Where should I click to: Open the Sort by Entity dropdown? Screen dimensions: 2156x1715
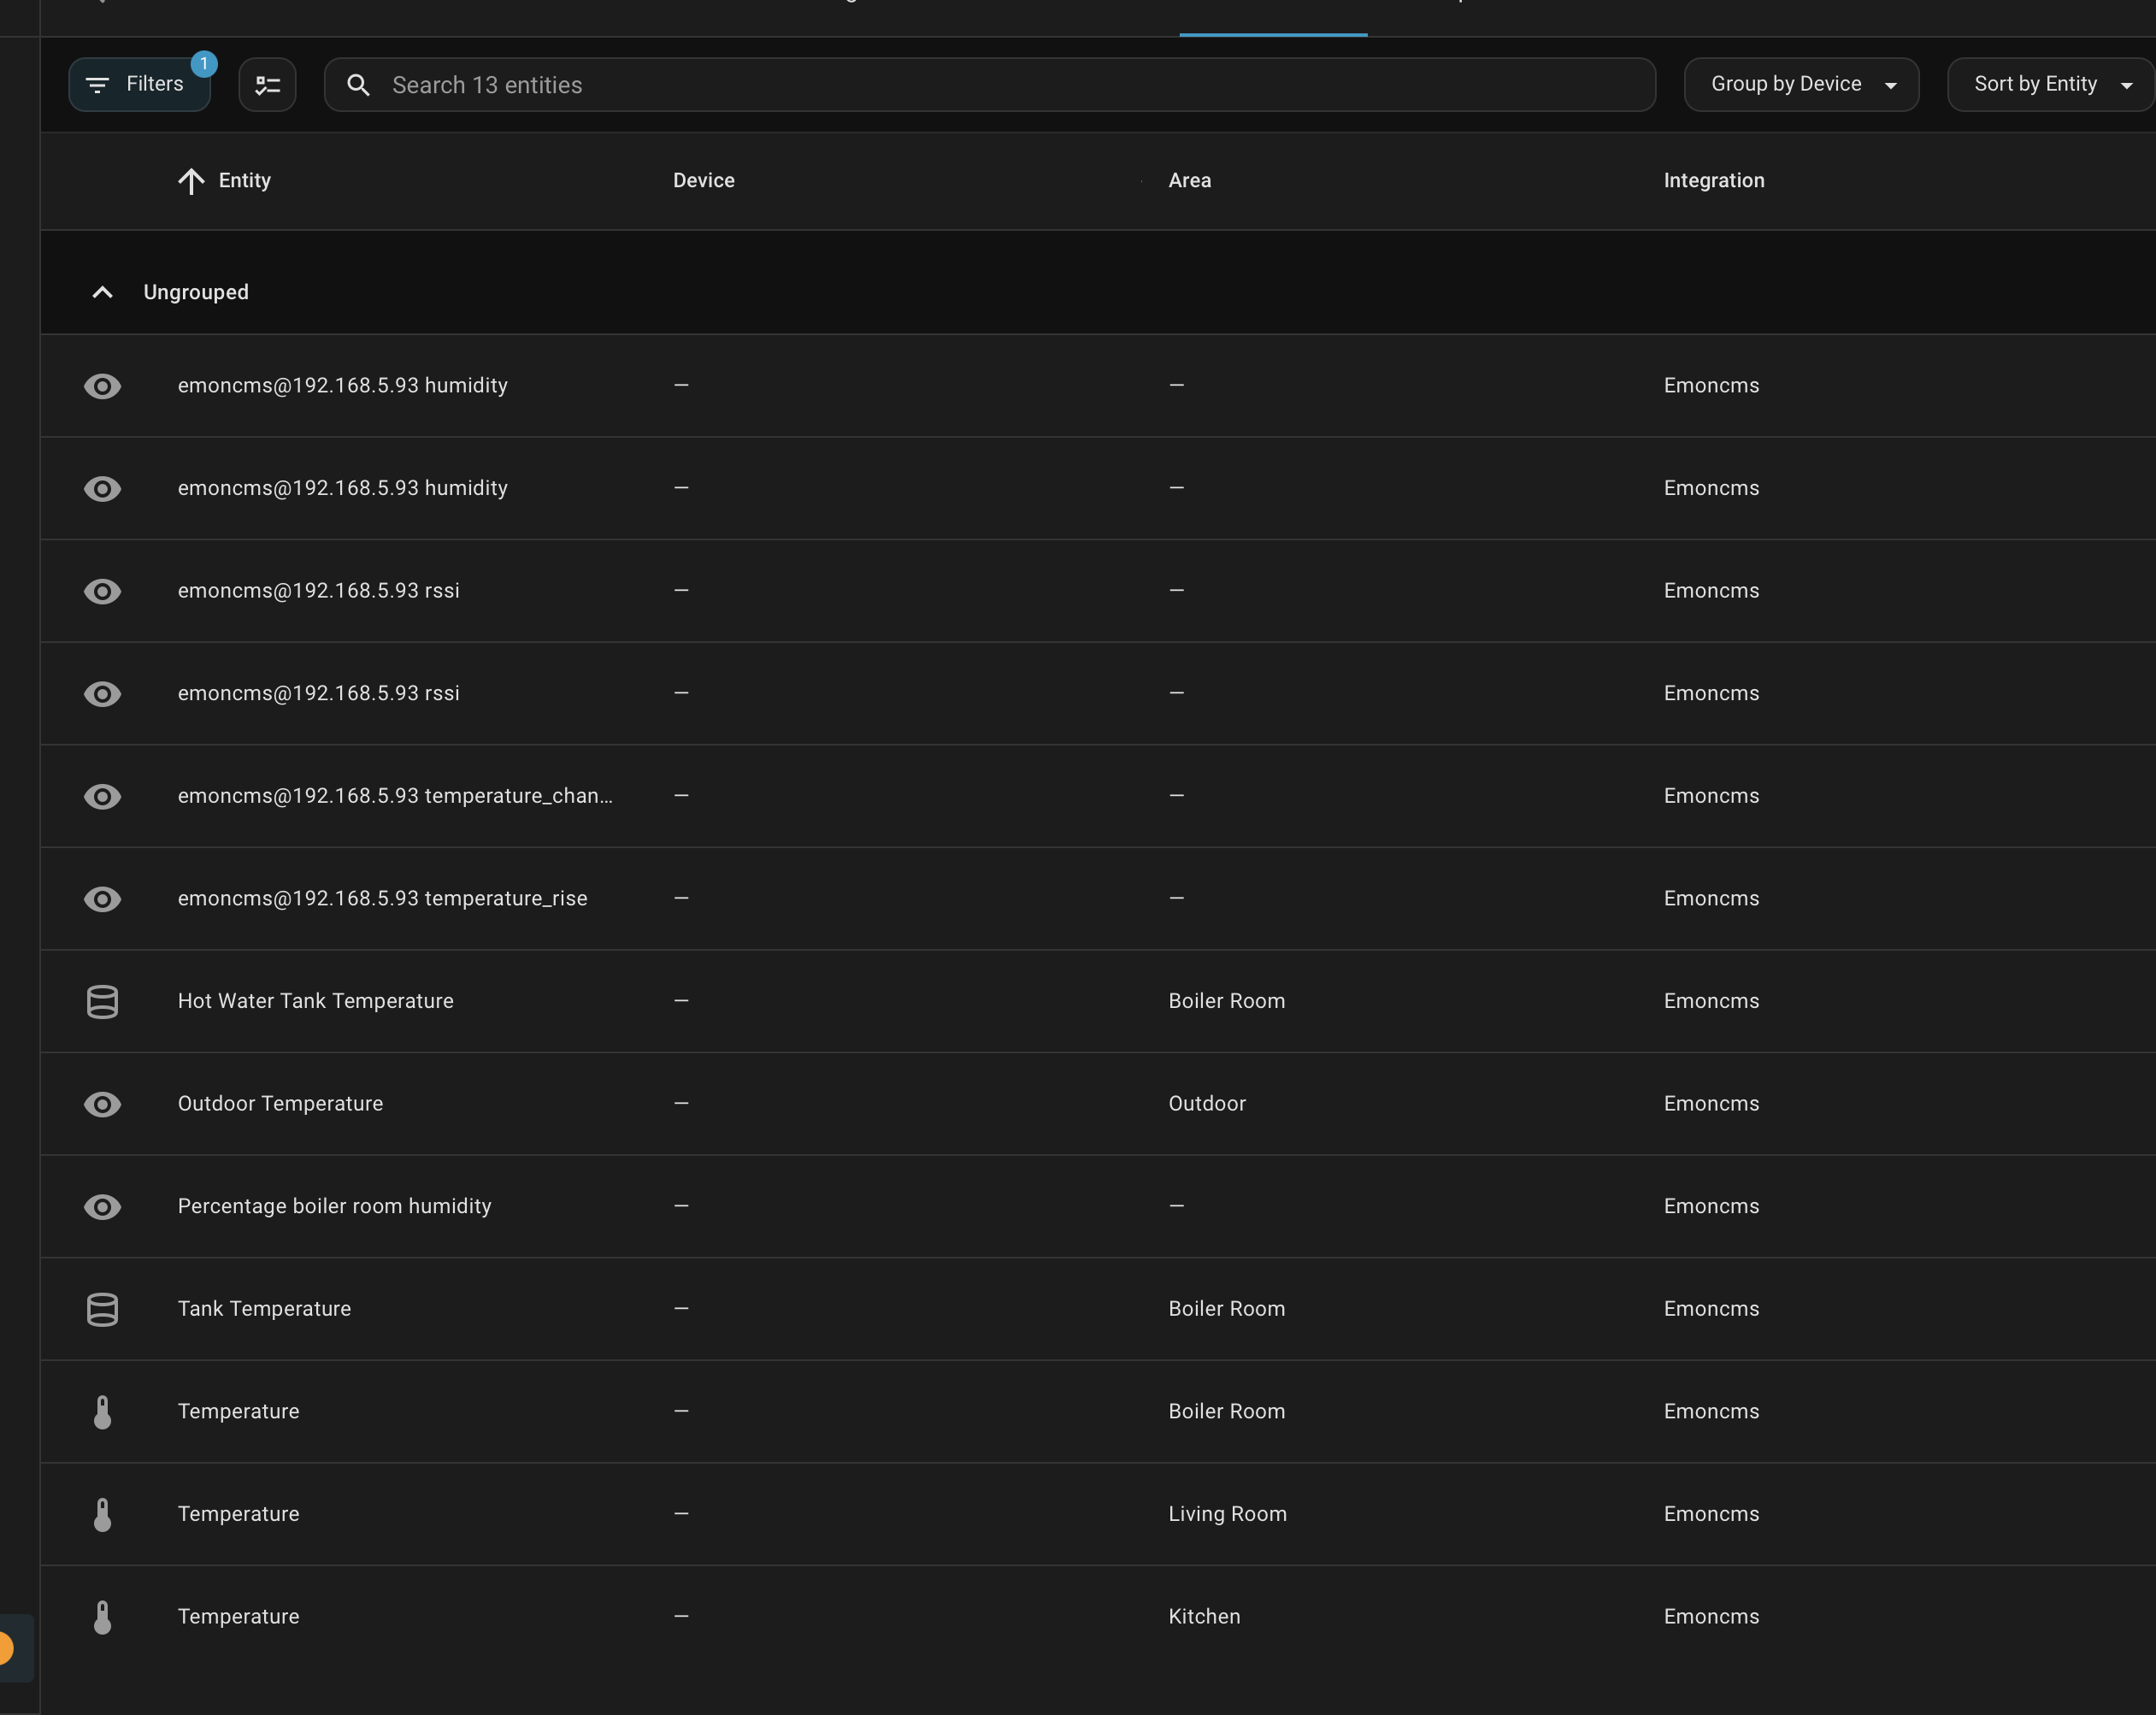pos(2049,85)
